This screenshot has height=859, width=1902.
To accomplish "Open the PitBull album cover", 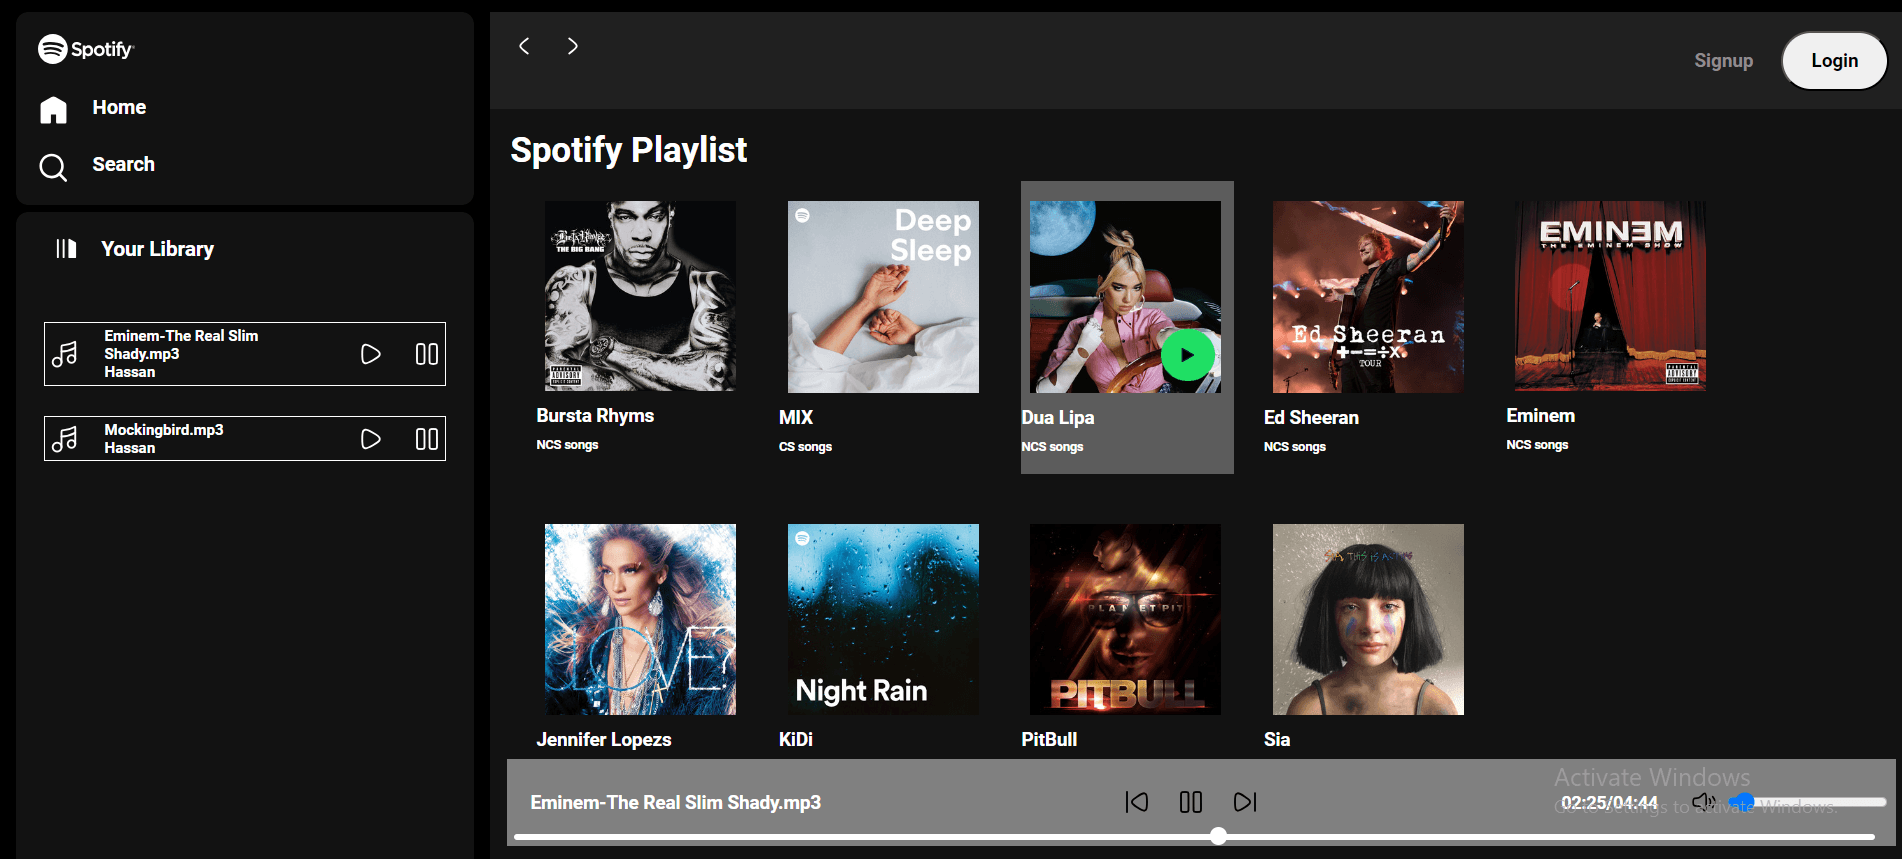I will coord(1125,619).
